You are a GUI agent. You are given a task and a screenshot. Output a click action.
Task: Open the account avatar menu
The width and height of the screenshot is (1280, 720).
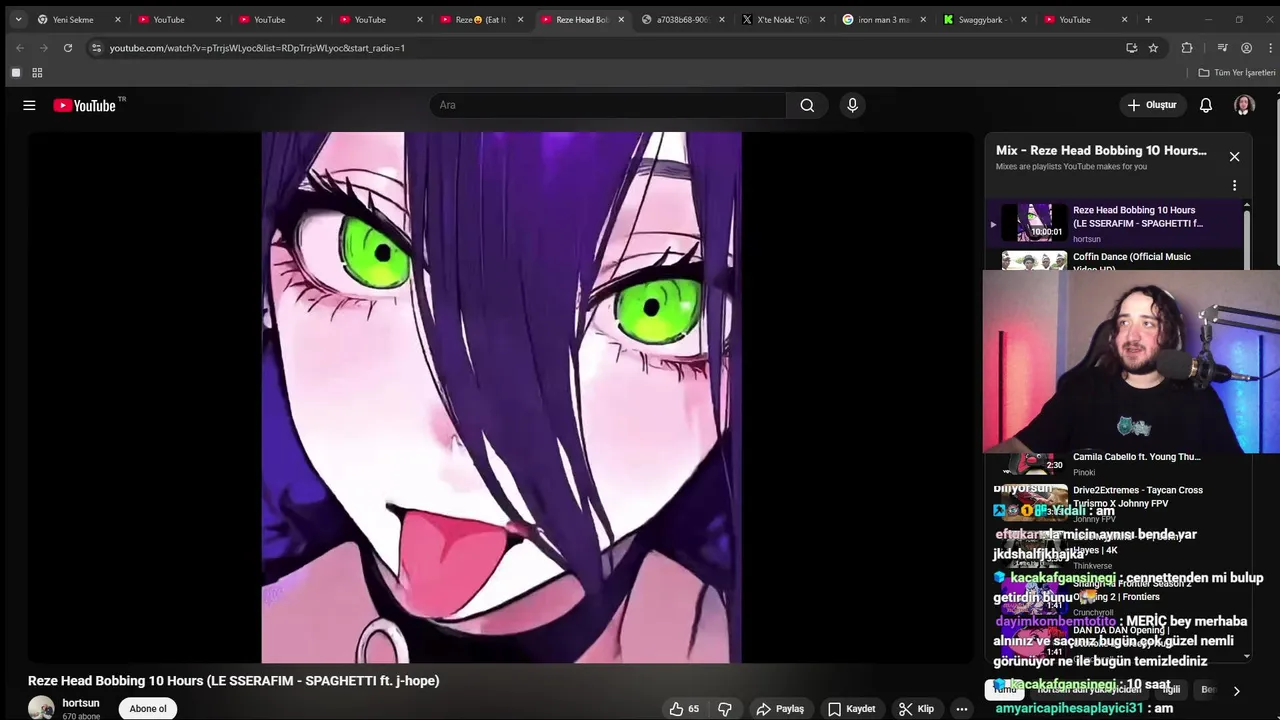point(1244,105)
